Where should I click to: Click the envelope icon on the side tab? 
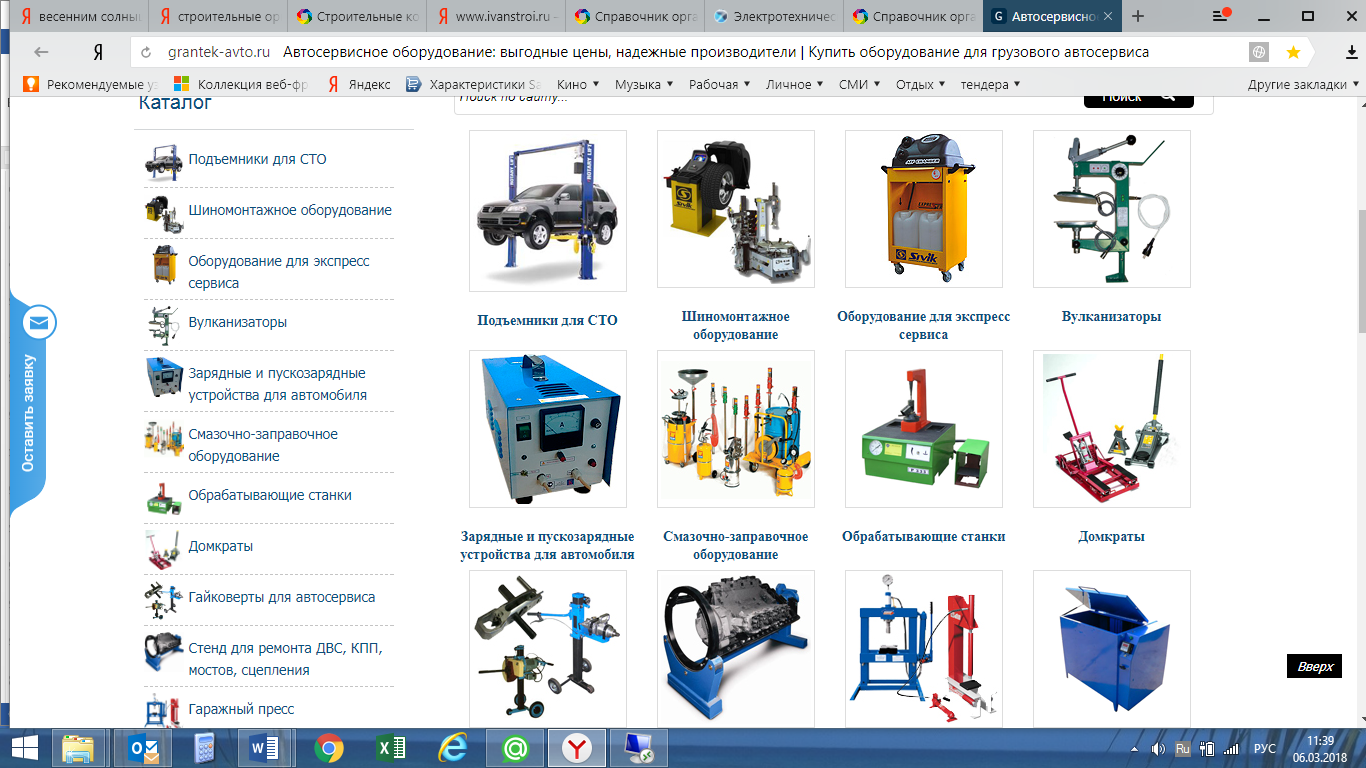(x=39, y=323)
